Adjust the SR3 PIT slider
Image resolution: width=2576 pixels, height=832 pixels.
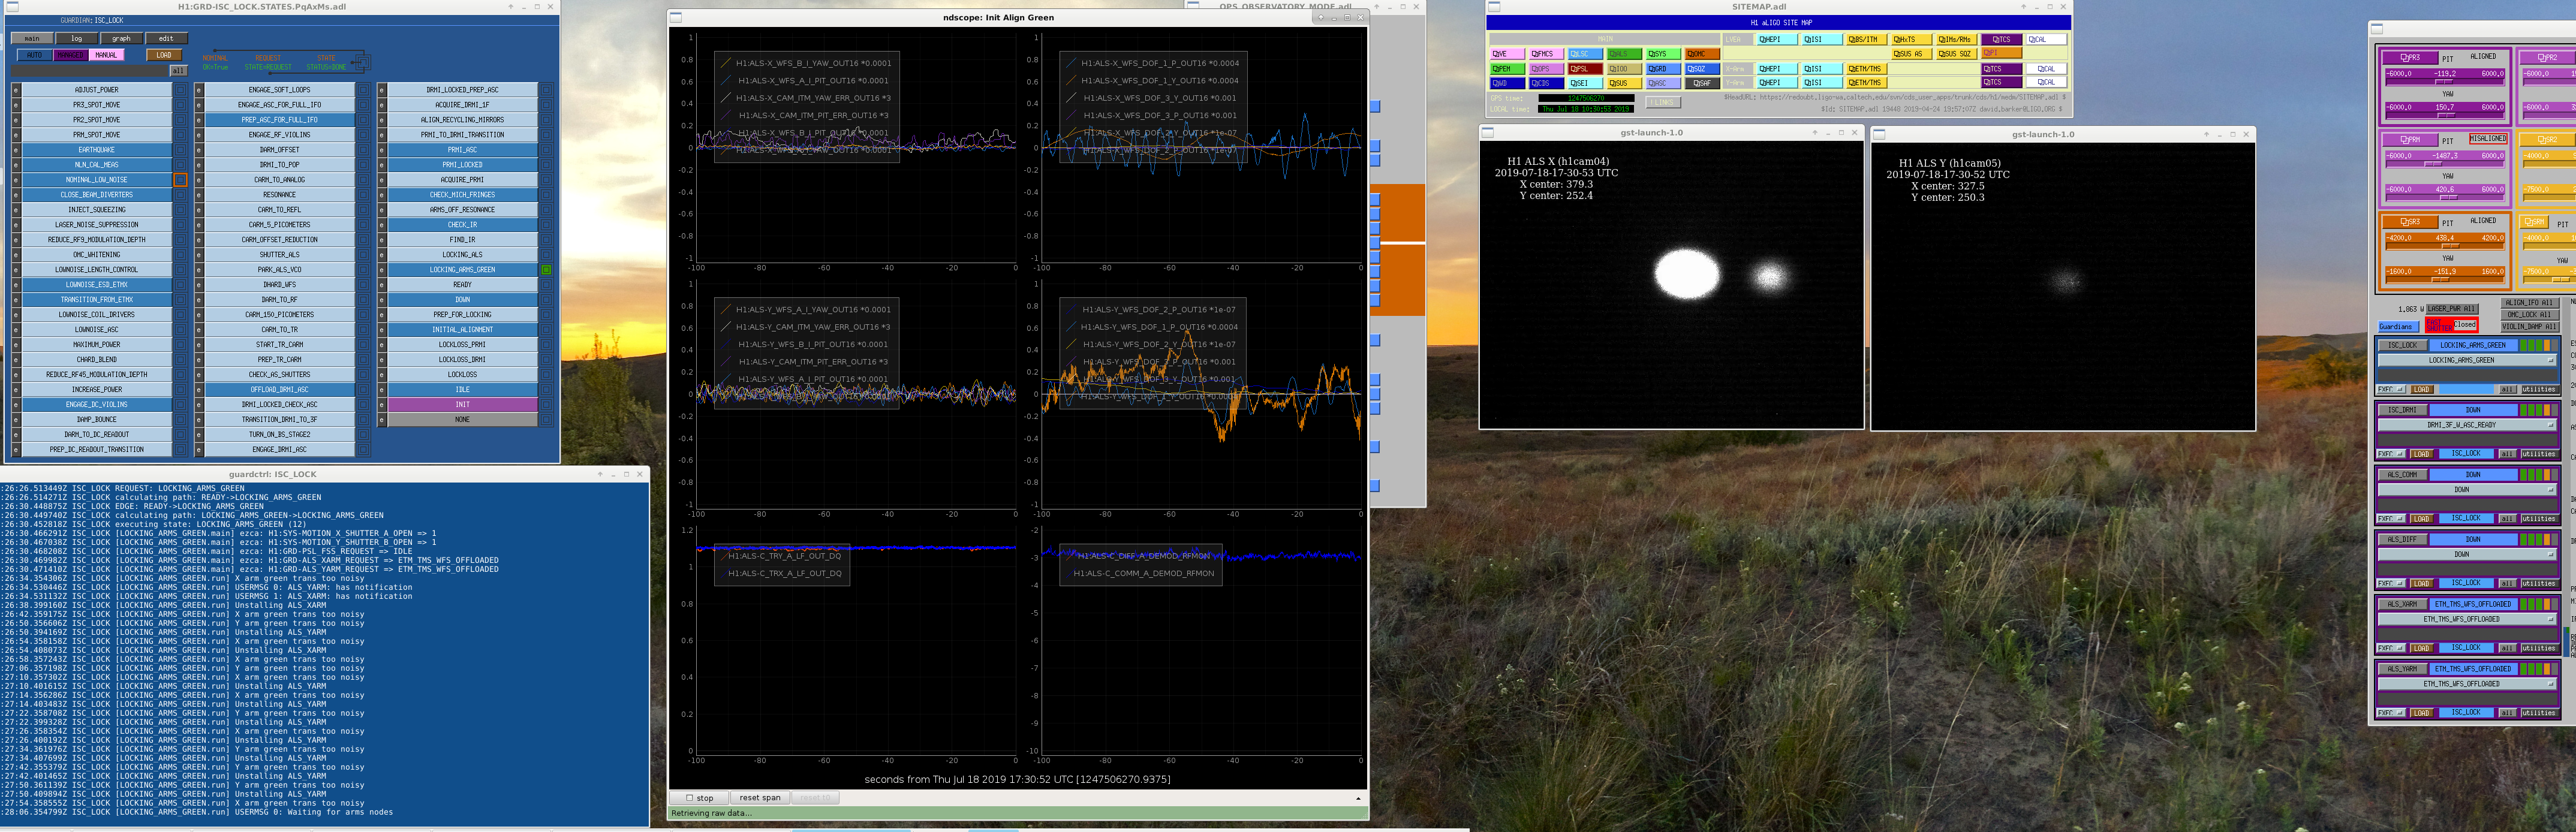(2445, 247)
